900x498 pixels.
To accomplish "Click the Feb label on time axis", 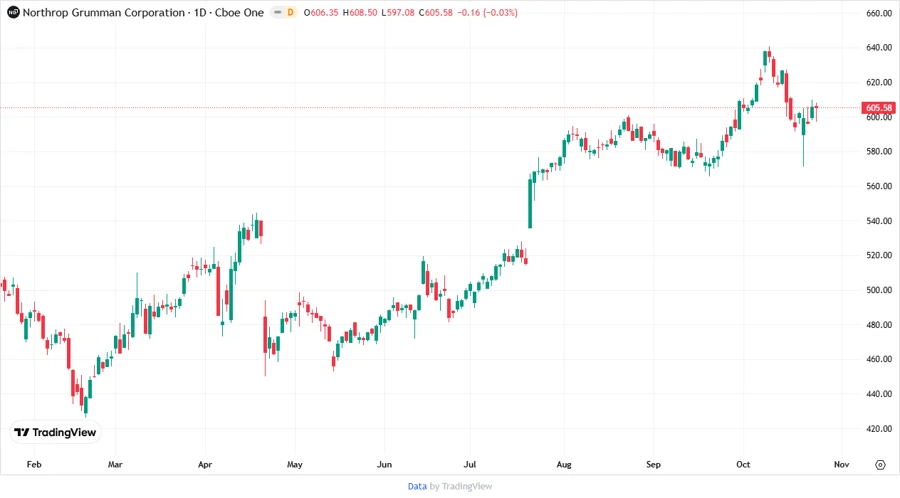I will tap(34, 465).
